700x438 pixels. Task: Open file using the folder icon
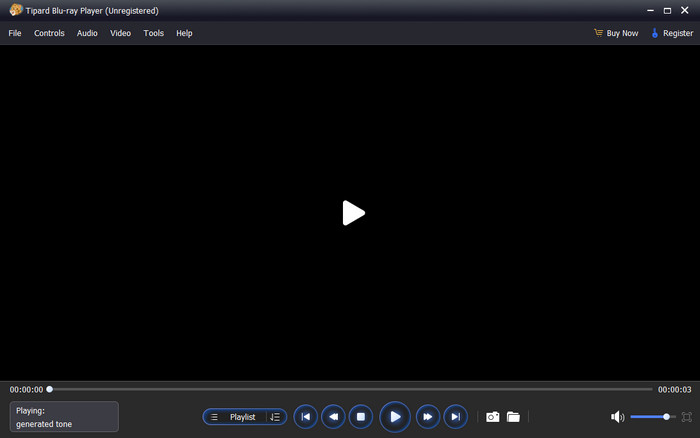tap(513, 417)
